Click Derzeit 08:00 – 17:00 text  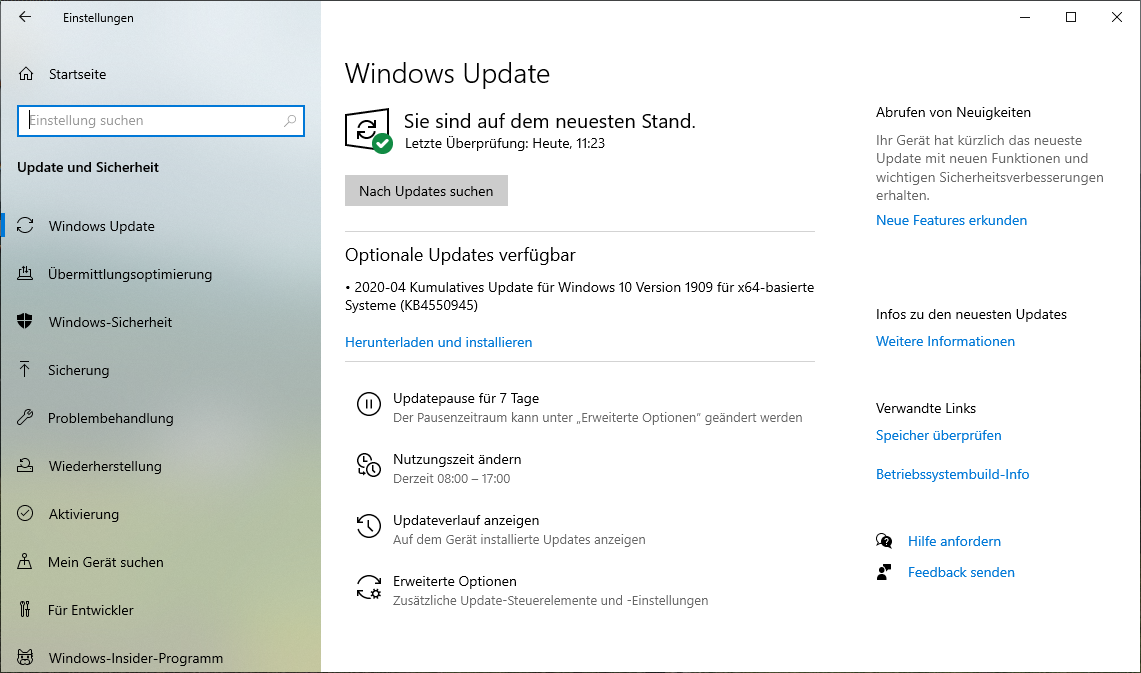click(x=452, y=479)
